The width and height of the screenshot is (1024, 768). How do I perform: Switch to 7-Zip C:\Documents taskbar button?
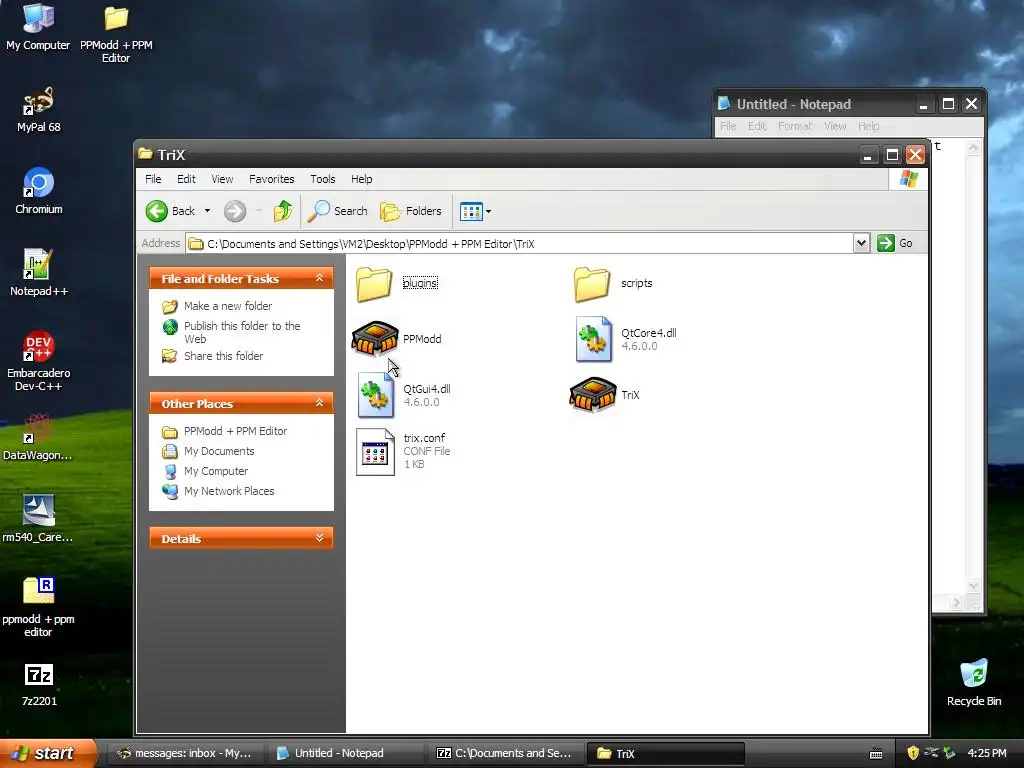point(505,753)
